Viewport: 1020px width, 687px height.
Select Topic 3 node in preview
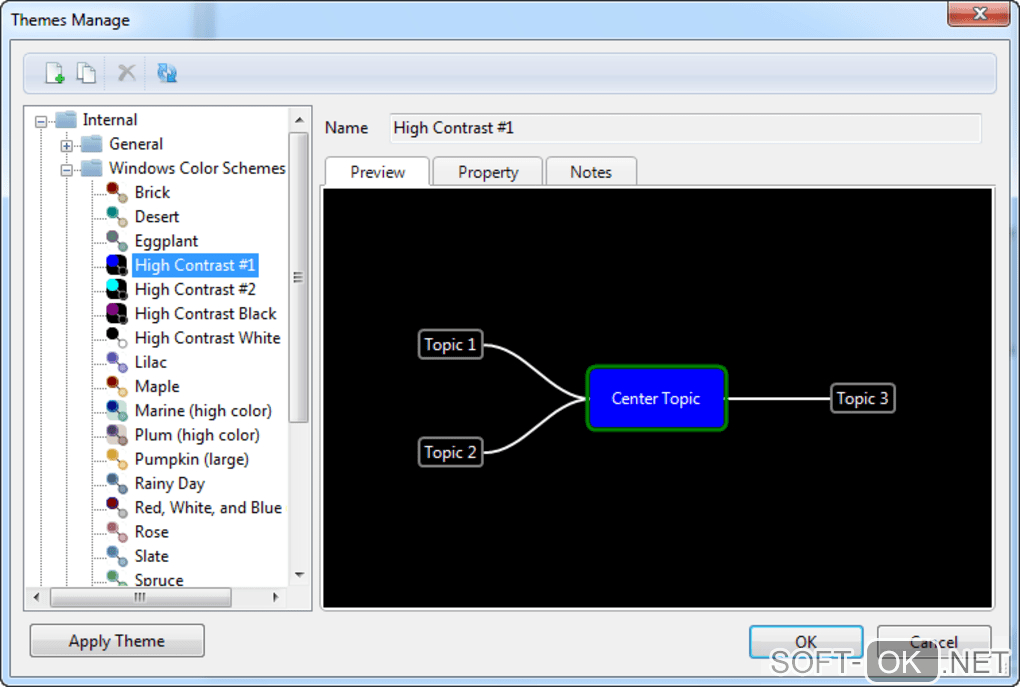pos(863,398)
